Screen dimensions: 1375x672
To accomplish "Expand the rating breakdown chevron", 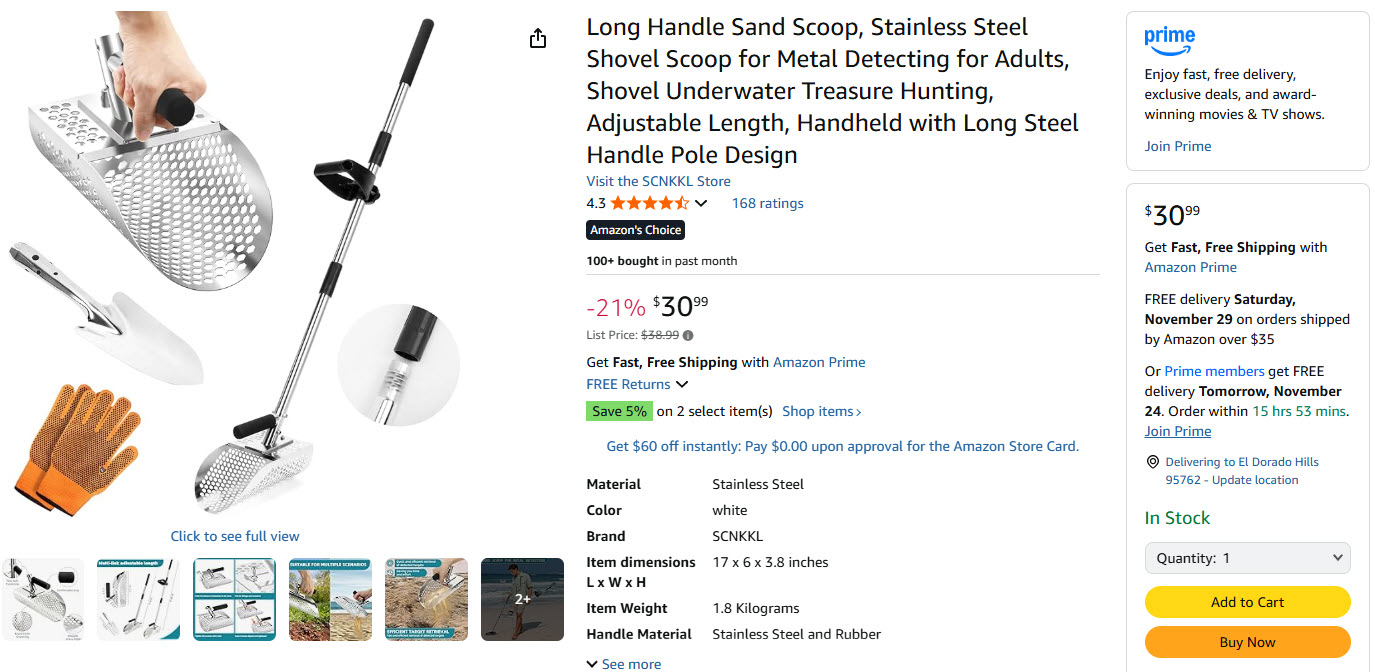I will coord(701,204).
